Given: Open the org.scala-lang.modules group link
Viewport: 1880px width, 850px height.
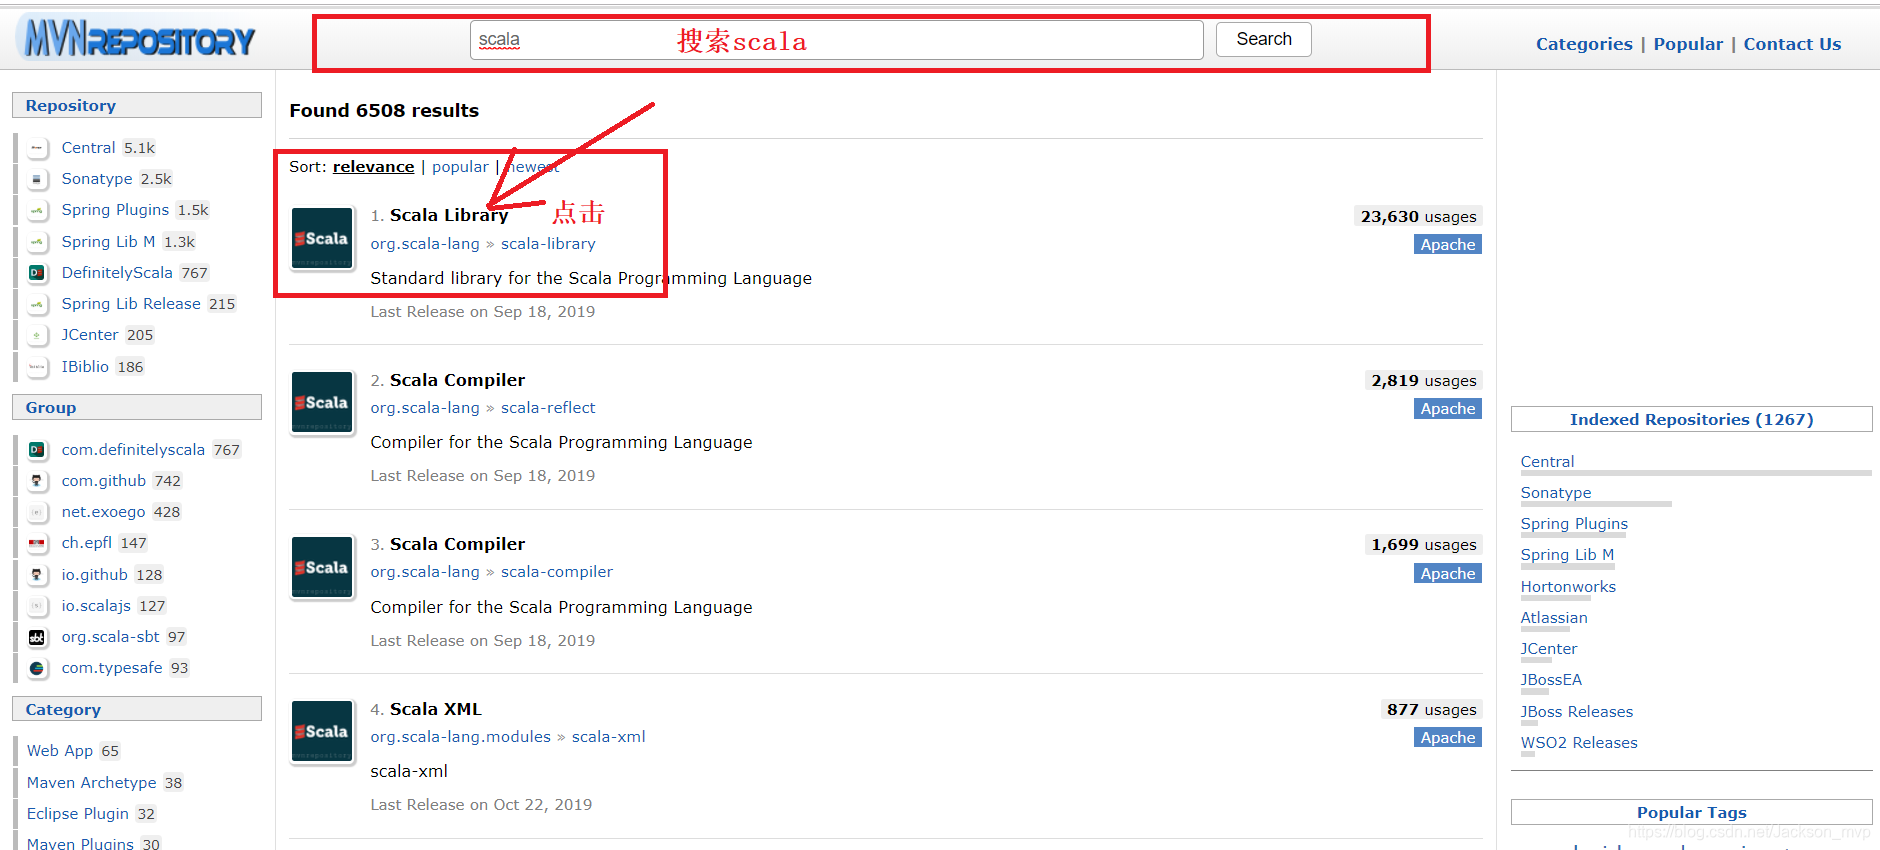Looking at the screenshot, I should [460, 737].
